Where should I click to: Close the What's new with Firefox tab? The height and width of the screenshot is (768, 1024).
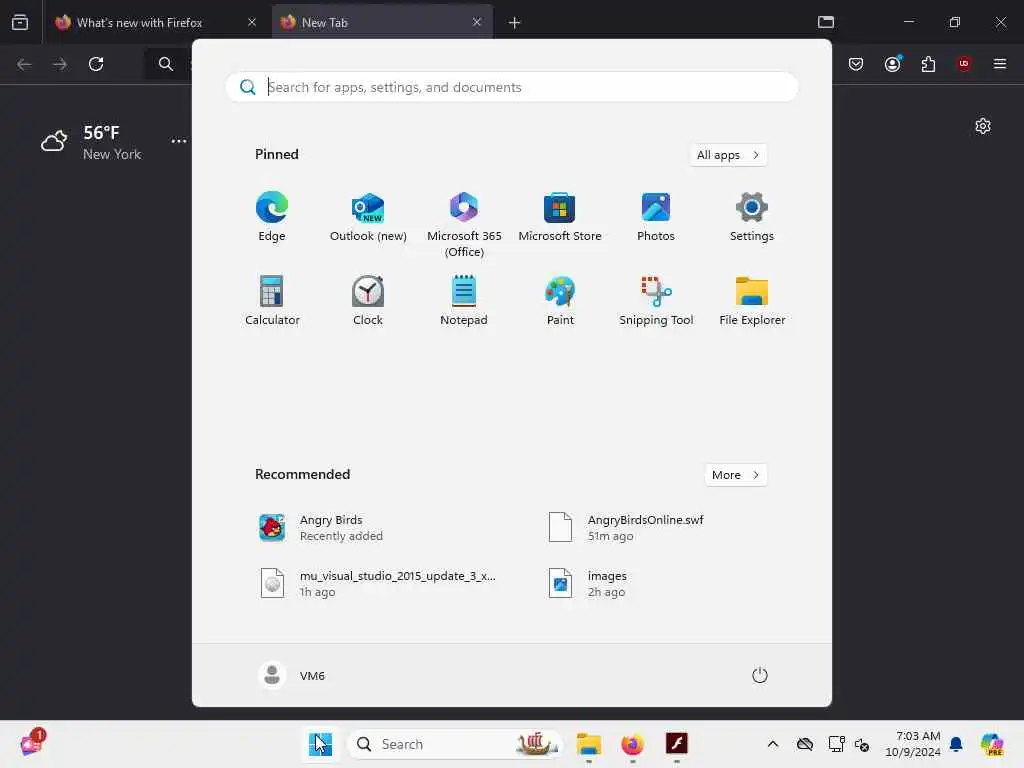tap(252, 22)
